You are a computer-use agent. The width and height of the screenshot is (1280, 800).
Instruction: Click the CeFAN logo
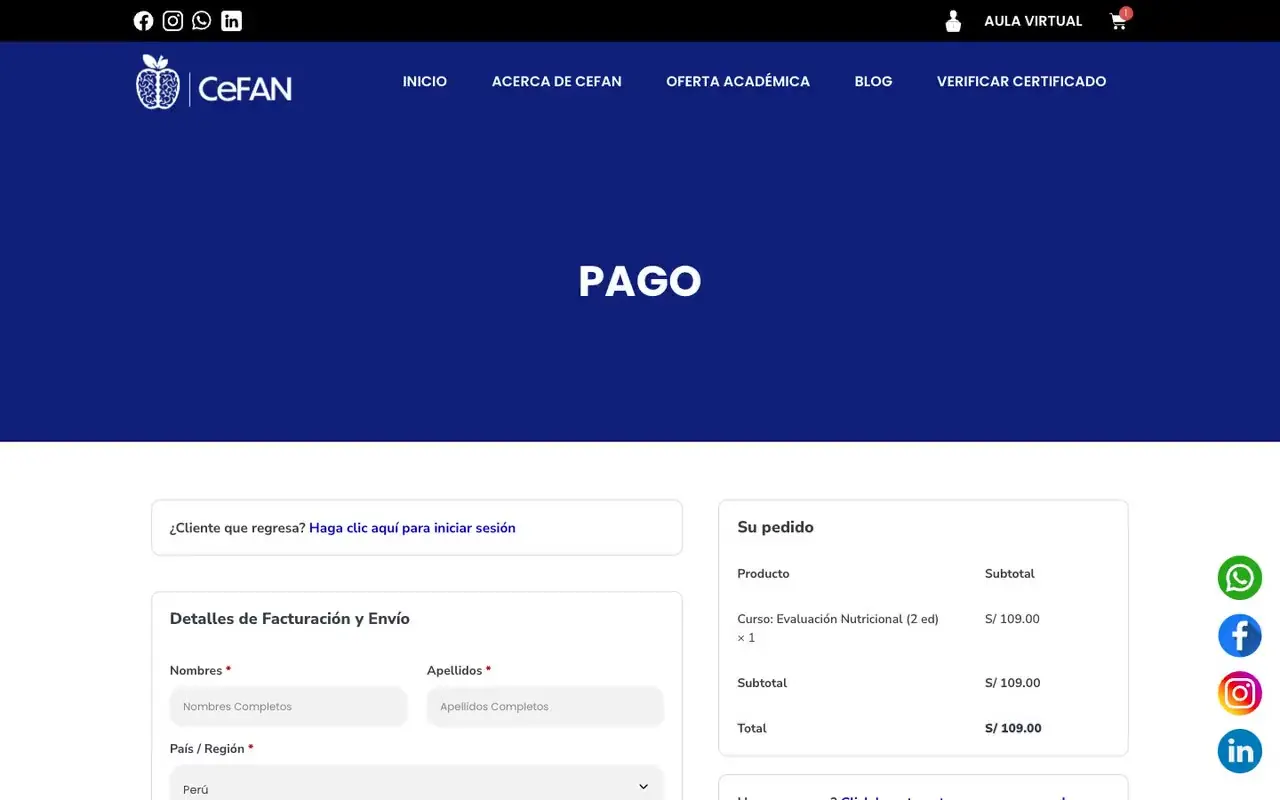214,82
